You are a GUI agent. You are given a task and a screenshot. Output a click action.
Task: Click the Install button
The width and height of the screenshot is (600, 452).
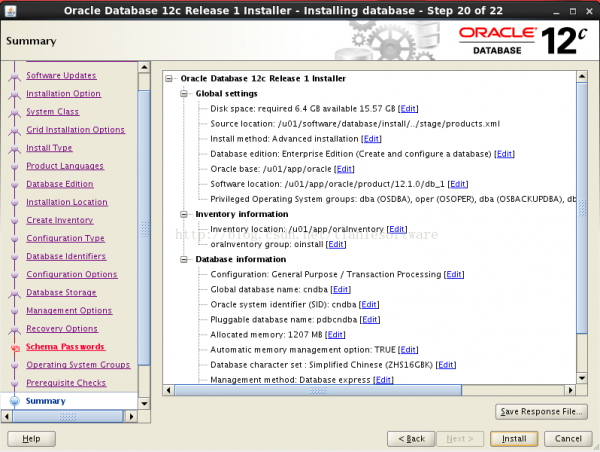click(x=514, y=439)
